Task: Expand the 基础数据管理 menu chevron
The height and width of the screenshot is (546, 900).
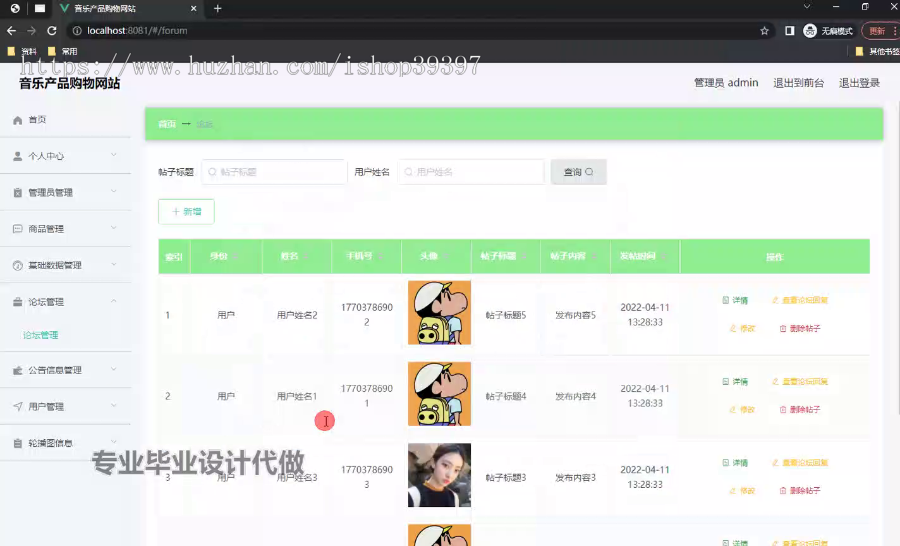Action: tap(114, 264)
